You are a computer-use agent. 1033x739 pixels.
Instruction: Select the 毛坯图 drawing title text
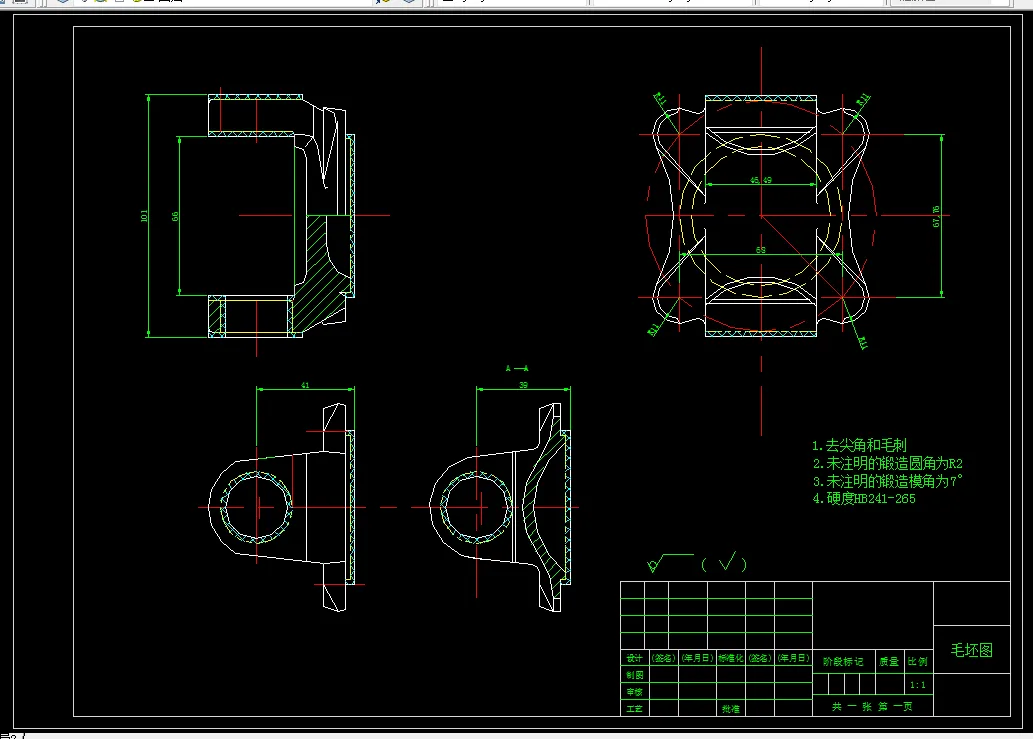[x=972, y=650]
